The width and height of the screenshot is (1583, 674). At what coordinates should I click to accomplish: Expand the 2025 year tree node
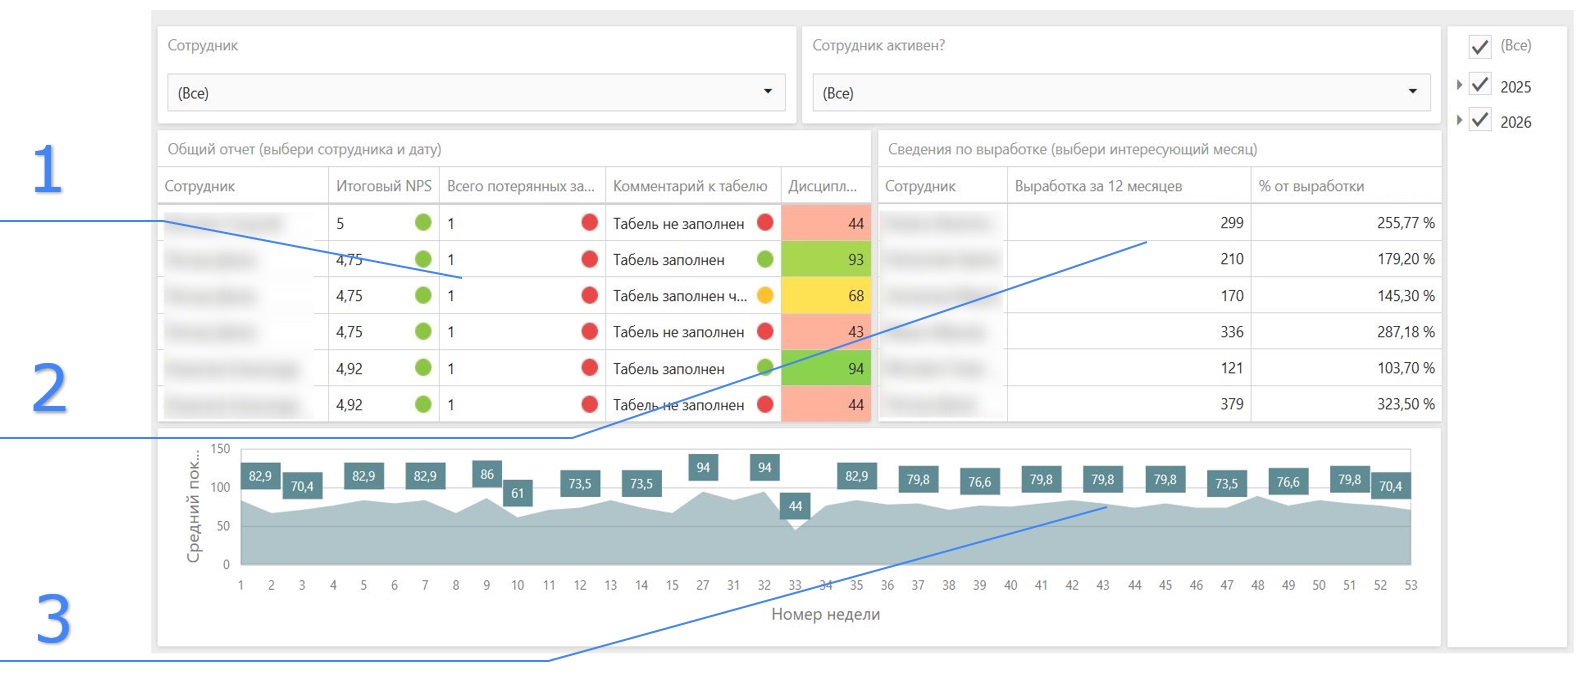click(x=1460, y=86)
